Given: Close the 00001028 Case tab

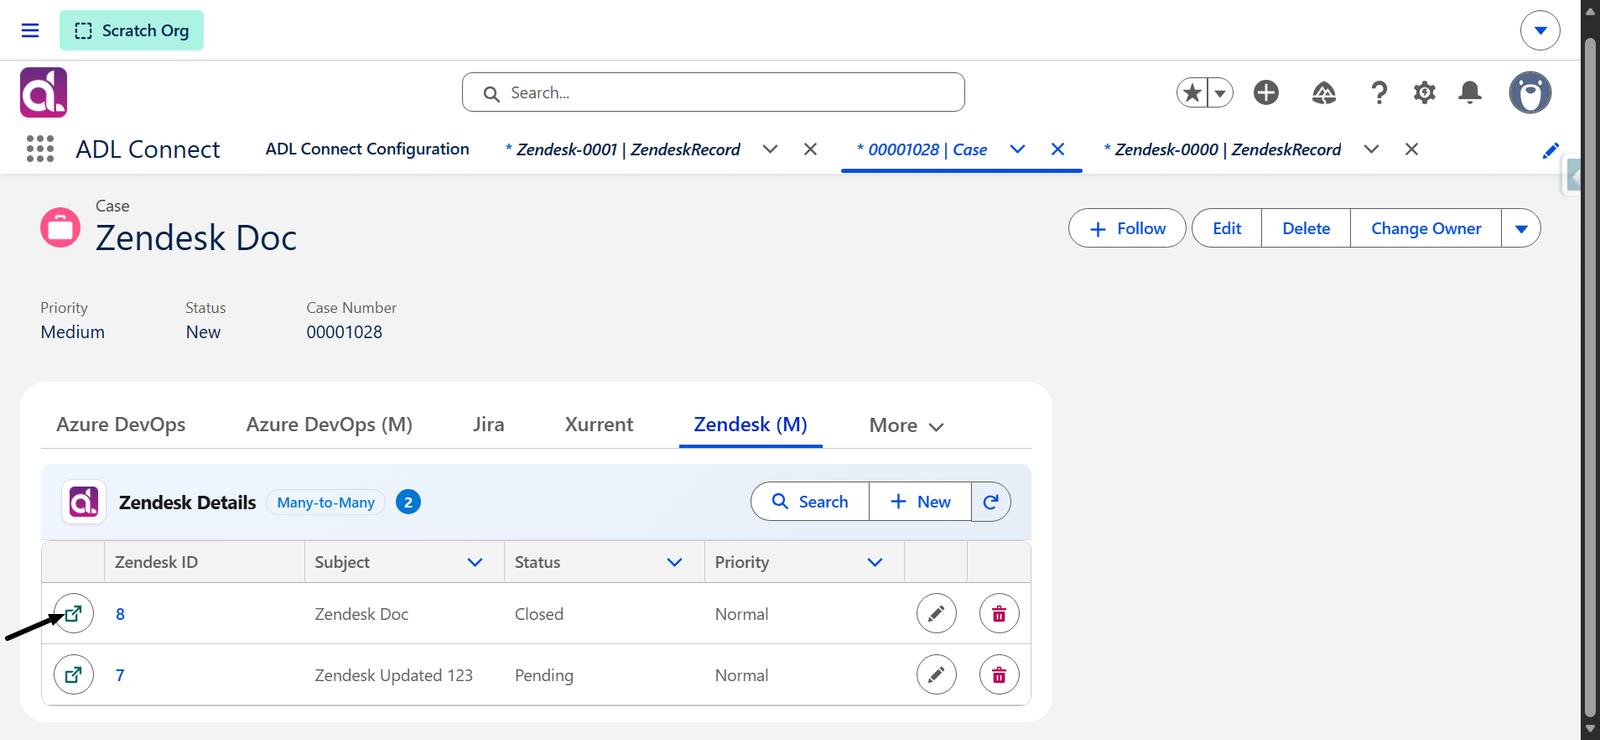Looking at the screenshot, I should pyautogui.click(x=1057, y=149).
